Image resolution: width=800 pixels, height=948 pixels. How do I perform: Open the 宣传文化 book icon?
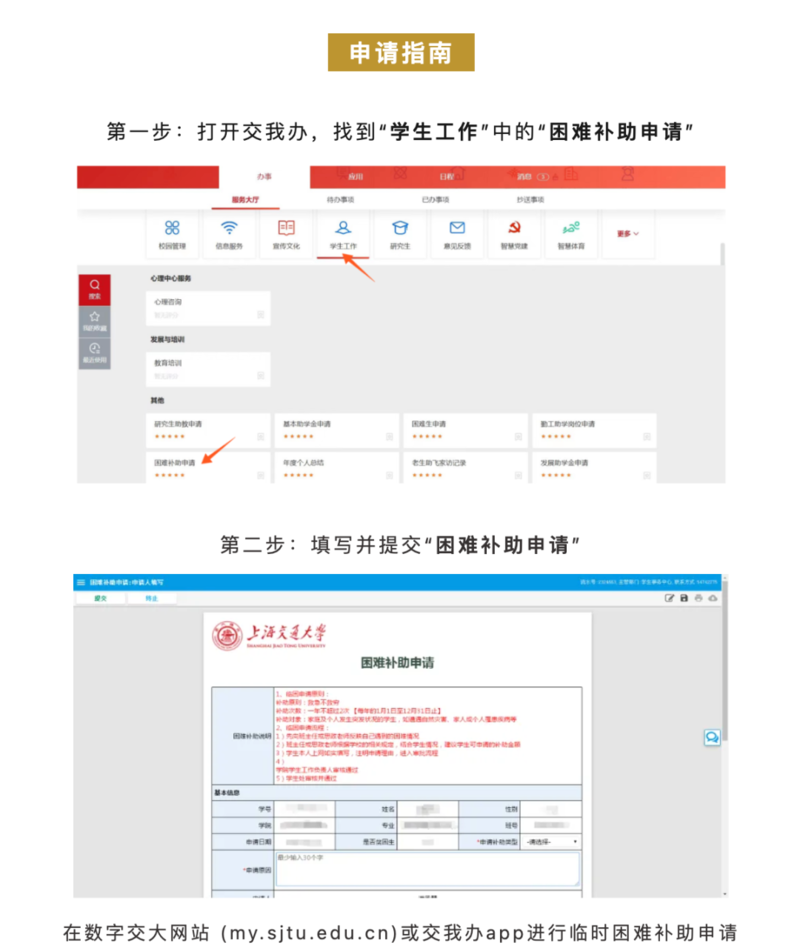[x=286, y=234]
